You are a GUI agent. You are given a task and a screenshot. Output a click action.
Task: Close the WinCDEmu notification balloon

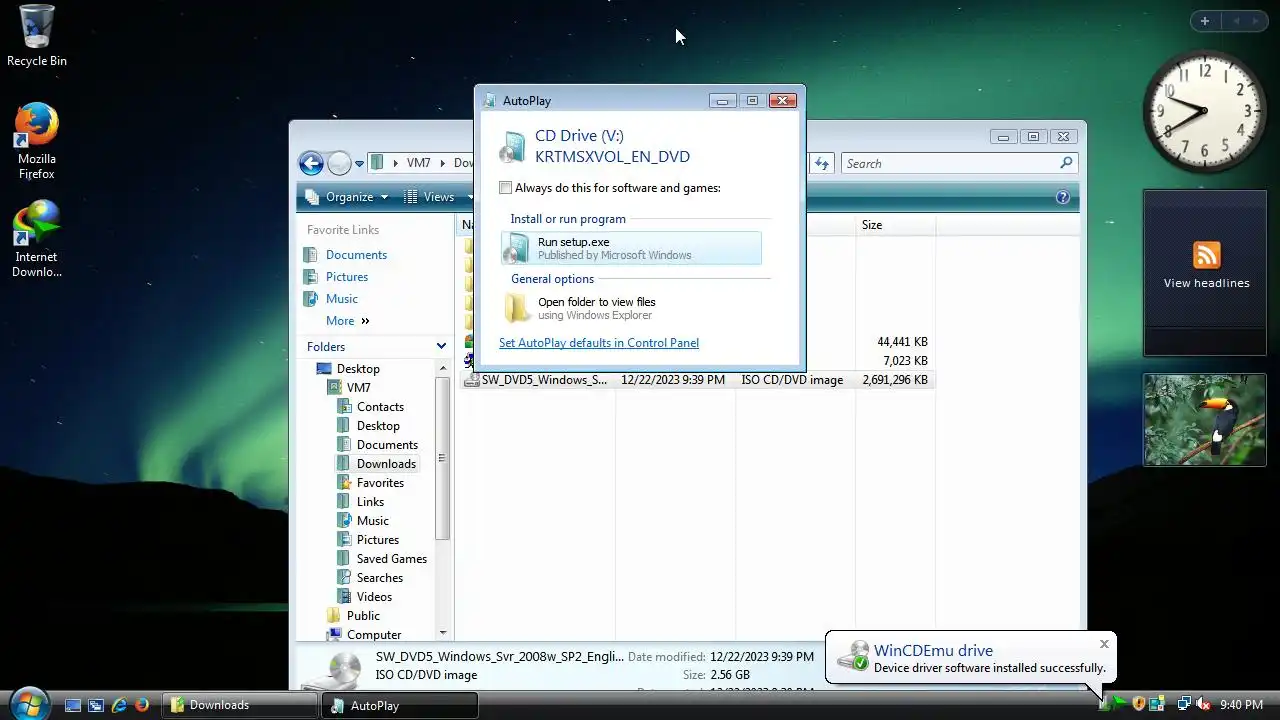pyautogui.click(x=1104, y=644)
